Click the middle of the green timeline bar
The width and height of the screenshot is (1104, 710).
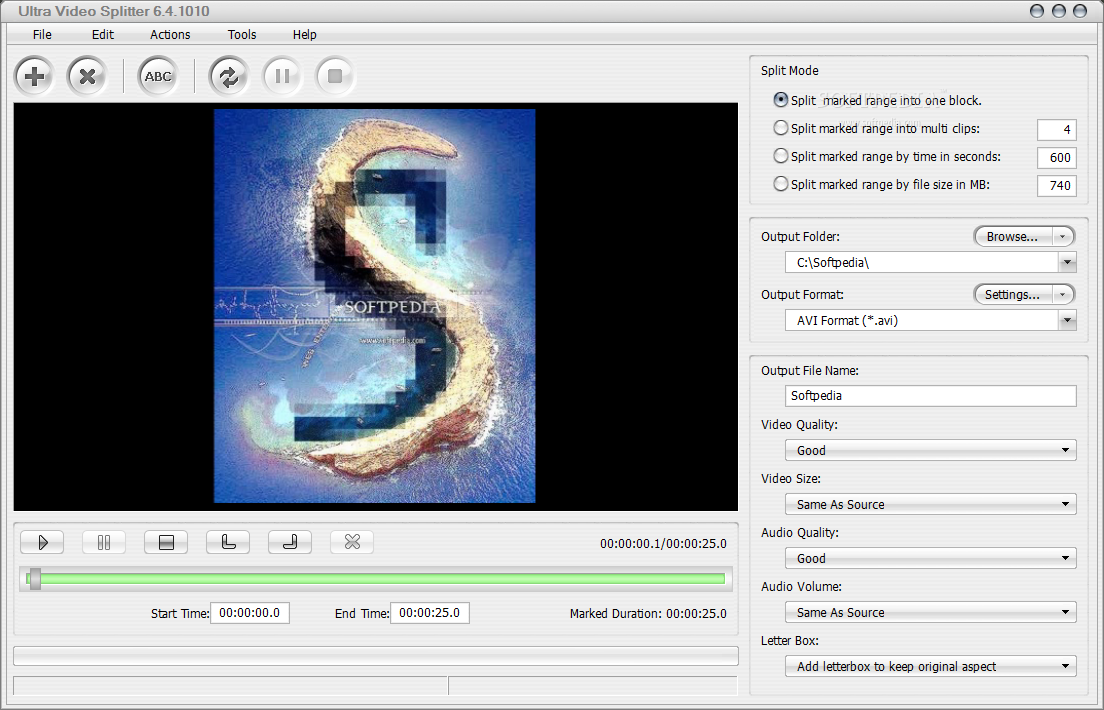(x=376, y=579)
